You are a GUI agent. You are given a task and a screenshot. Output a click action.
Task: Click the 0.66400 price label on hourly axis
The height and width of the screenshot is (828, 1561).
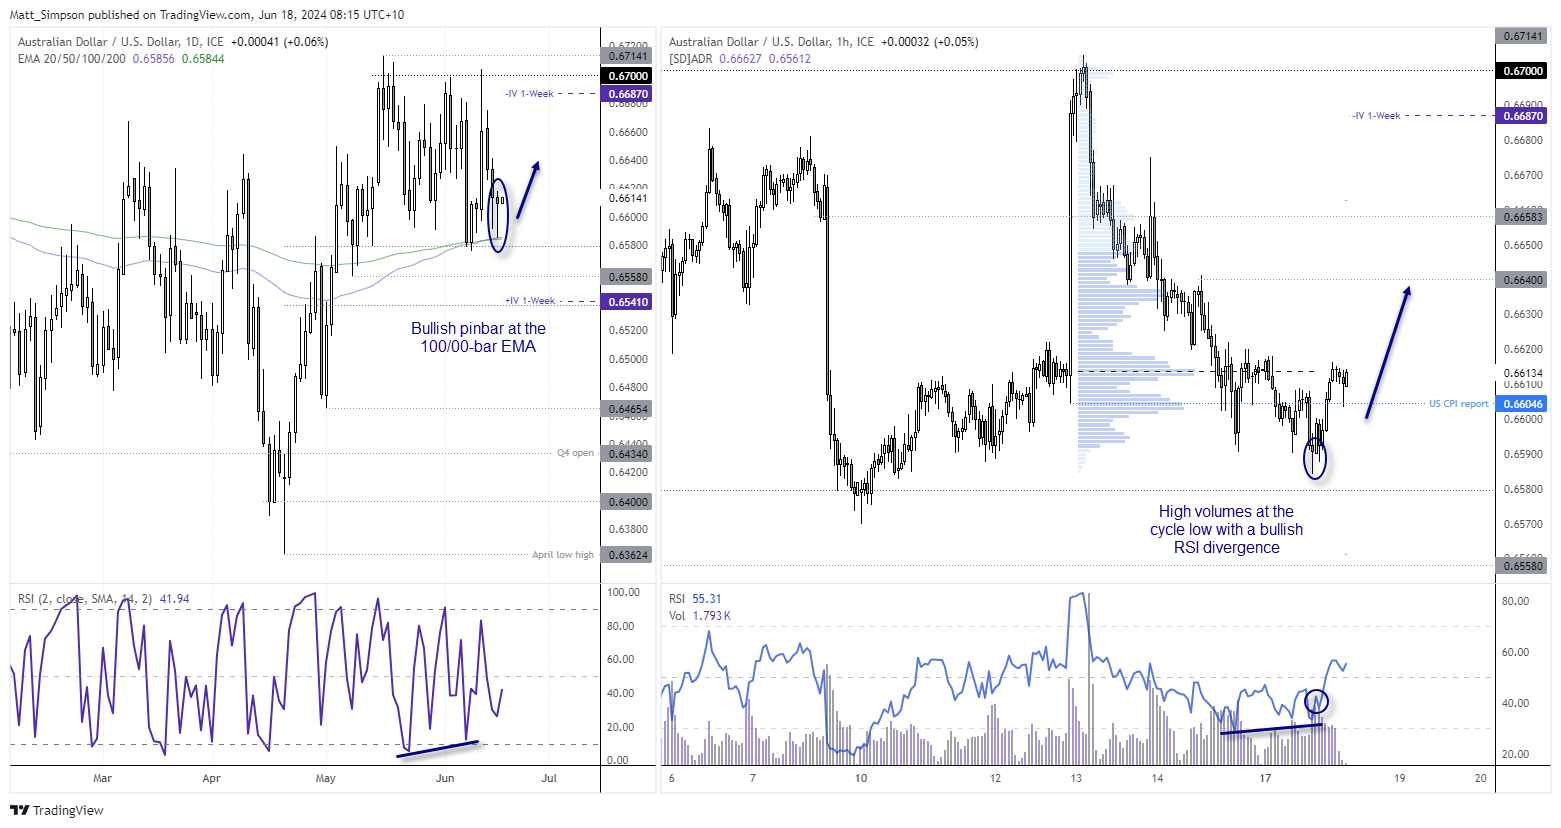coord(1523,280)
